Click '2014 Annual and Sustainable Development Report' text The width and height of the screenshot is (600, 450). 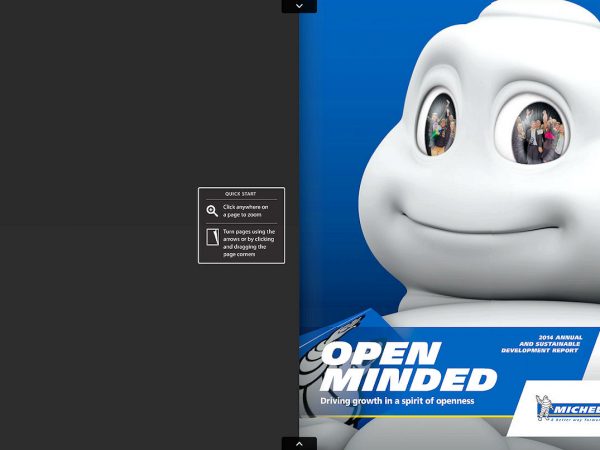point(542,344)
